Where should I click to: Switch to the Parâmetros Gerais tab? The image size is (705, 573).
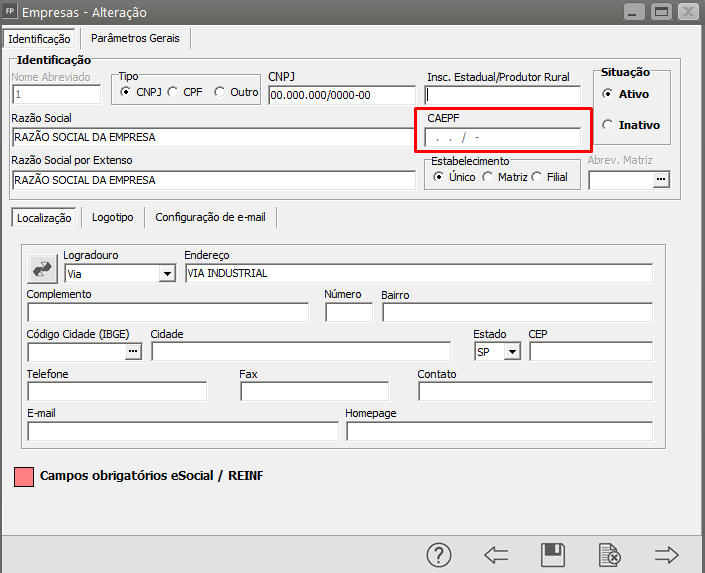[135, 38]
